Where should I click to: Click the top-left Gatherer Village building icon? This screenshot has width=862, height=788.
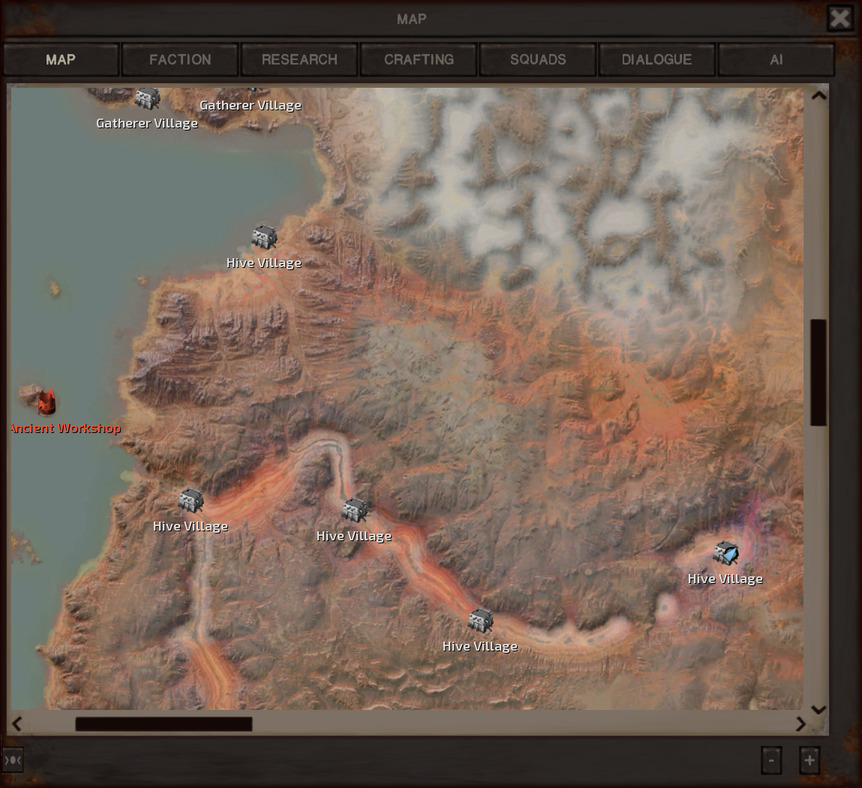147,99
